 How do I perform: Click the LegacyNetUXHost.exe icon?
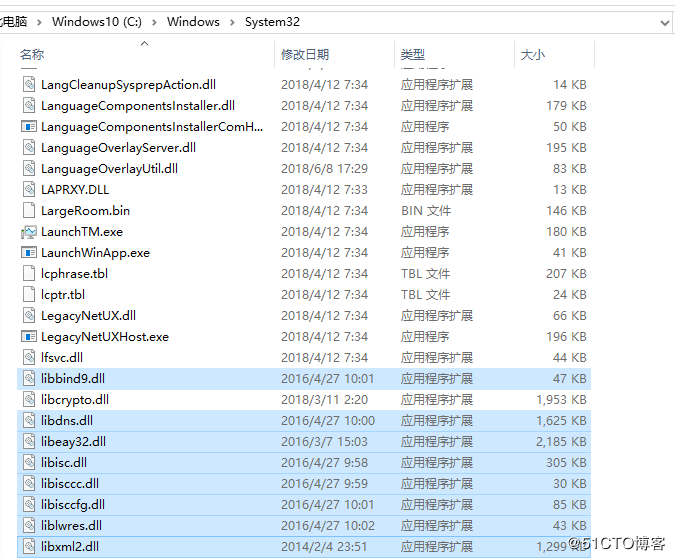click(x=29, y=337)
